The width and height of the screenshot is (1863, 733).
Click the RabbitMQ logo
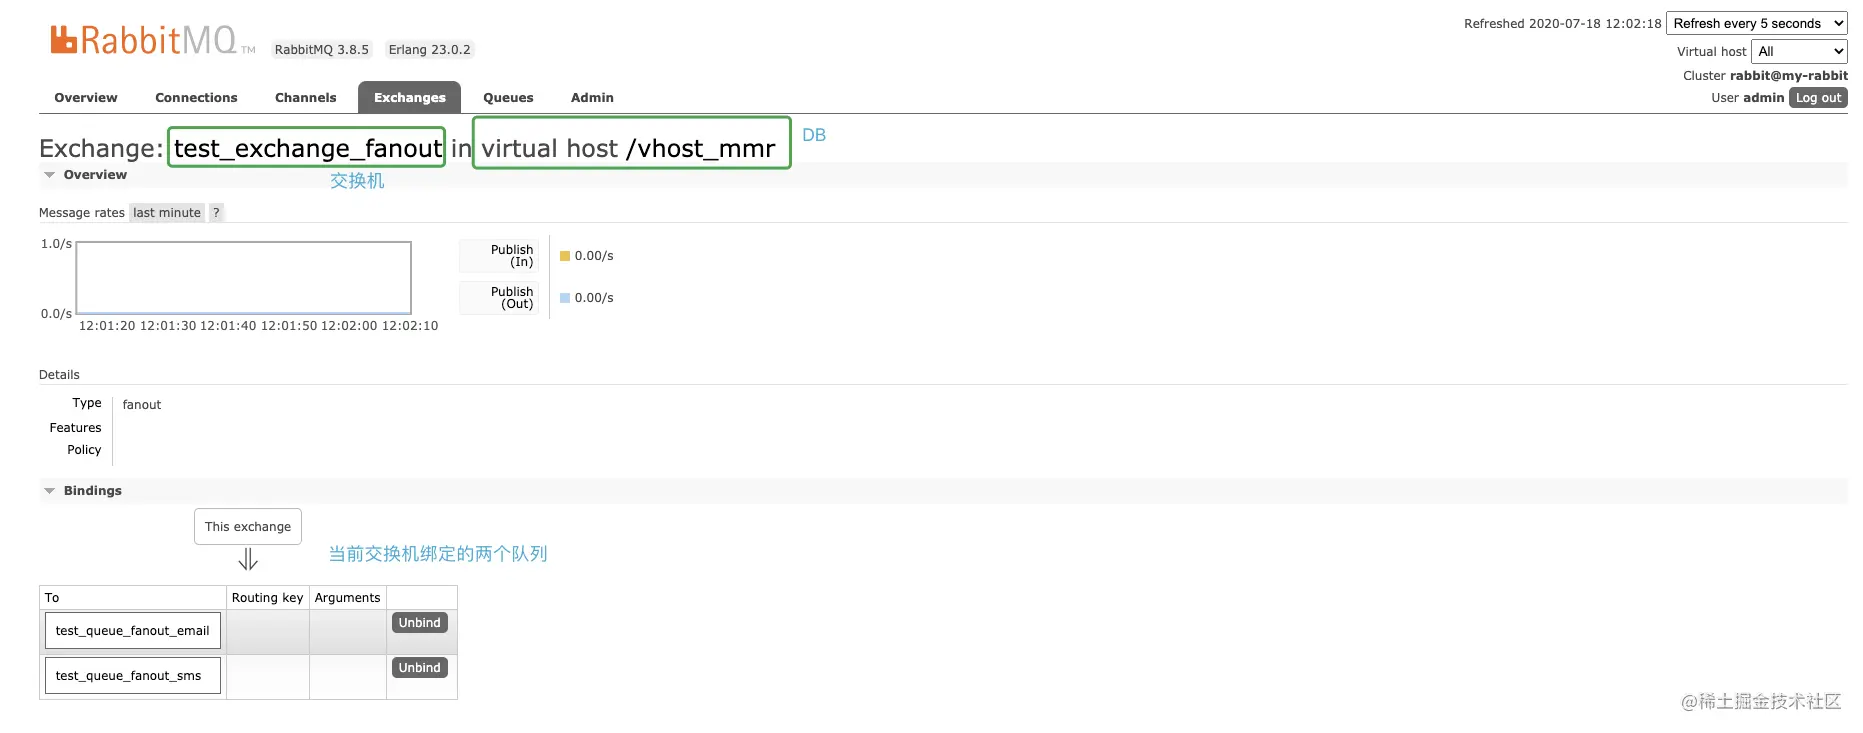tap(152, 40)
